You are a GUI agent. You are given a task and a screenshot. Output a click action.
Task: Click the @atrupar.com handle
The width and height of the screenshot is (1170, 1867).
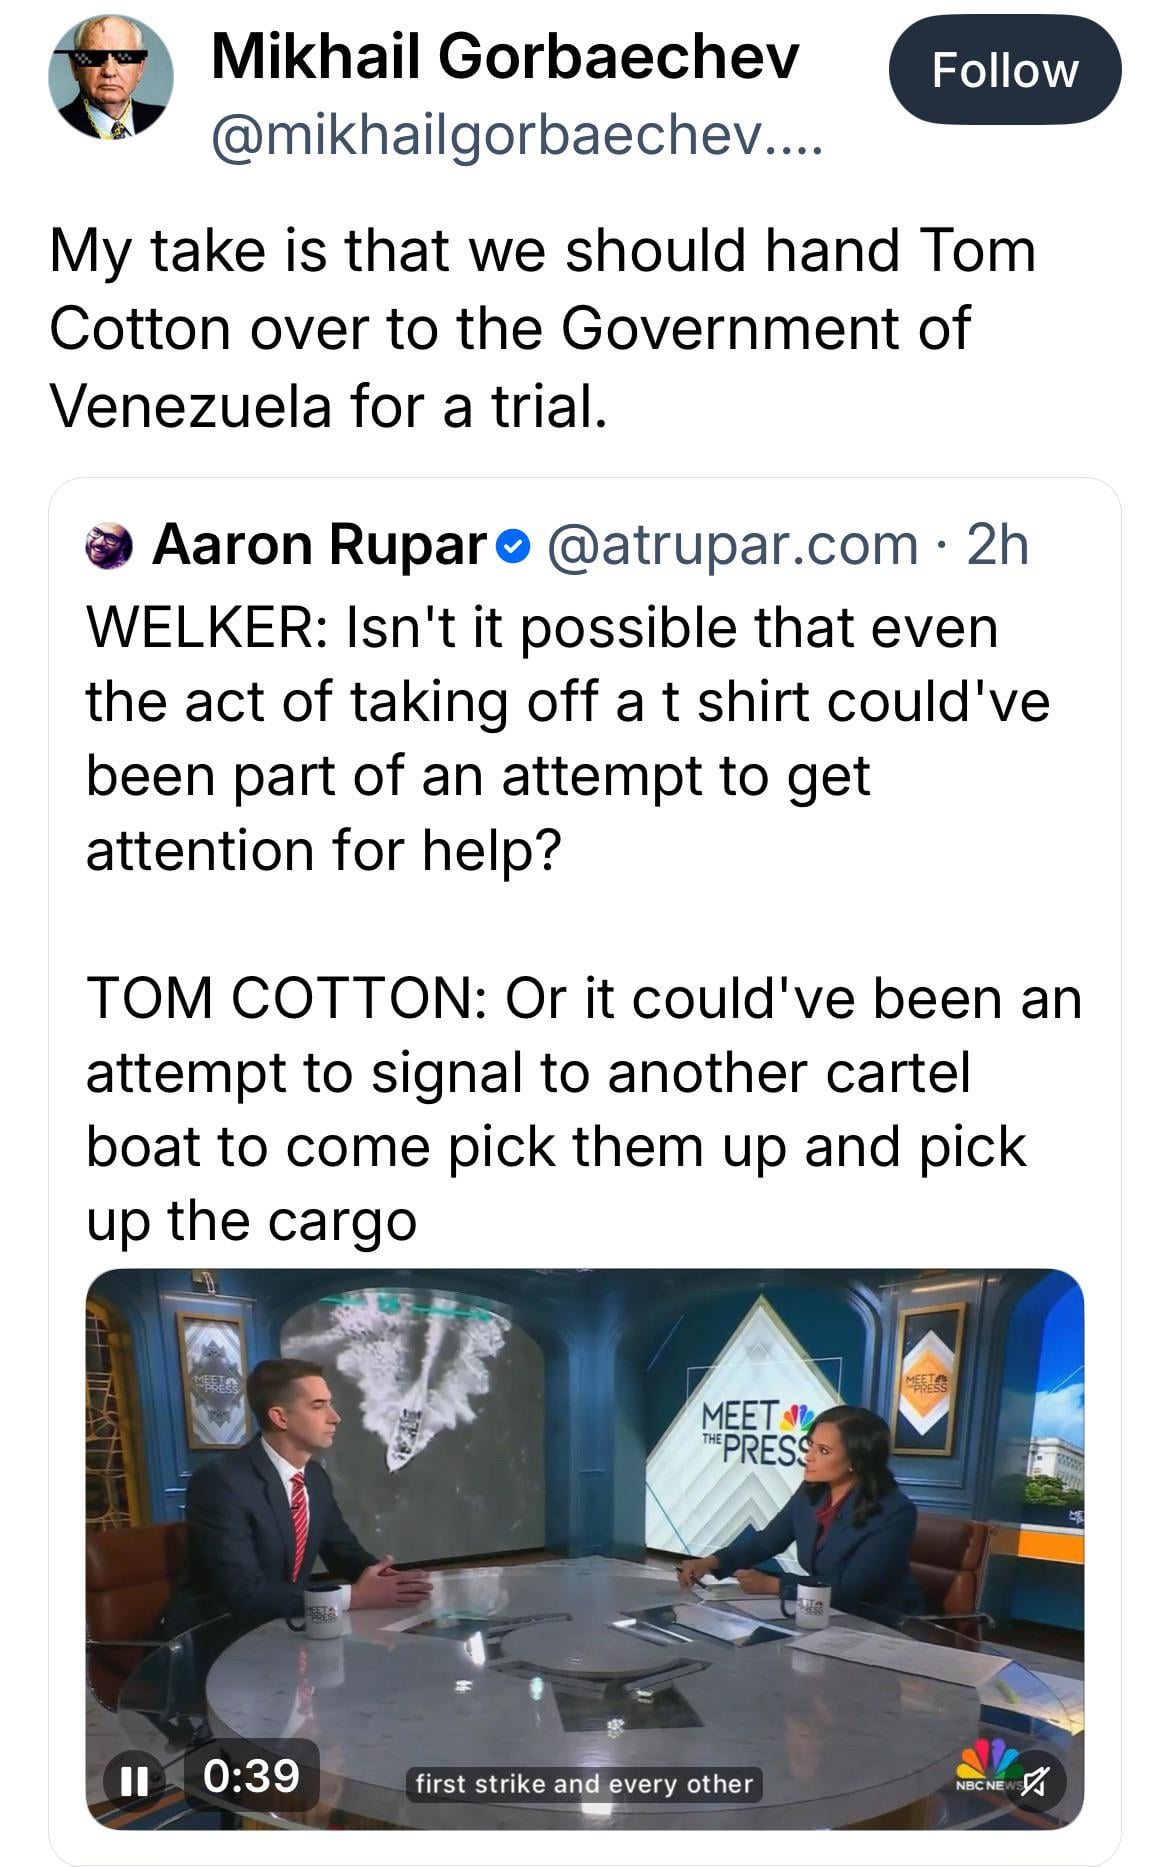731,546
